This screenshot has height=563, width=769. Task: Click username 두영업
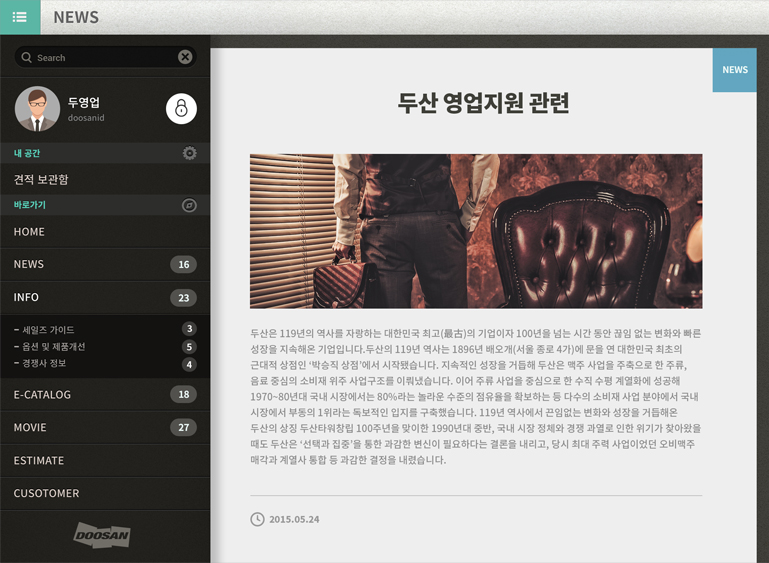pos(84,102)
